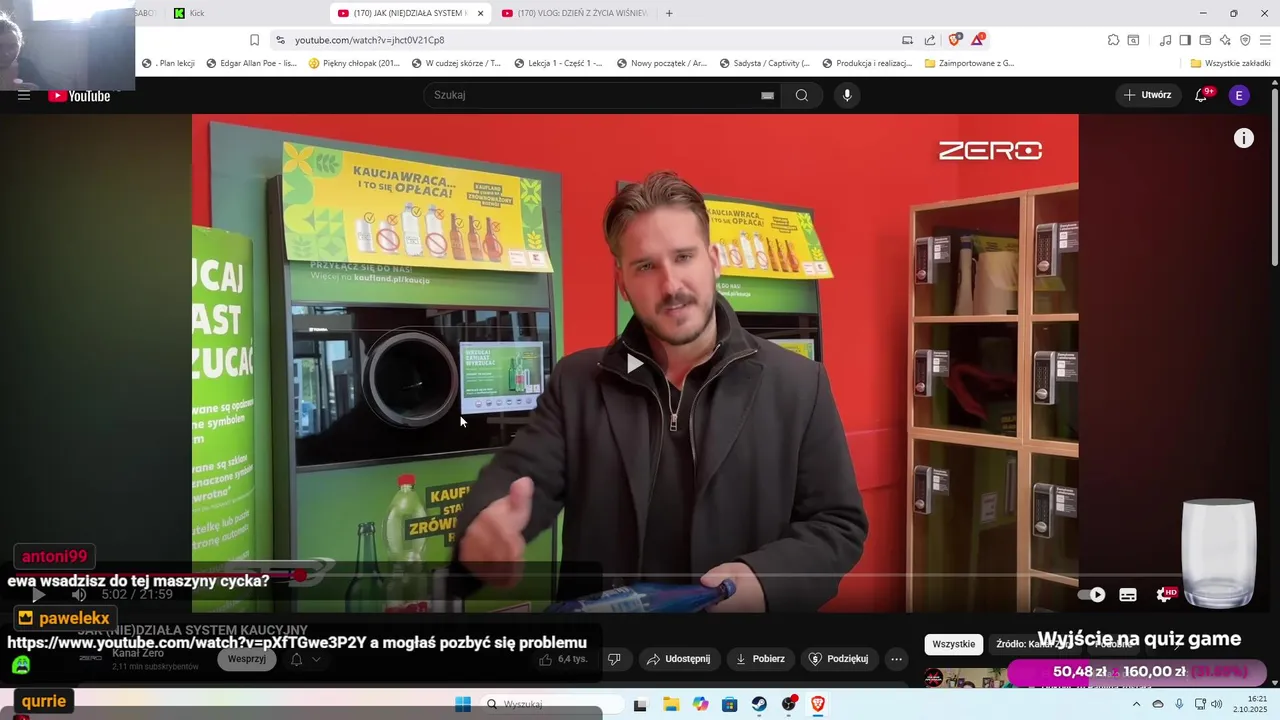Start voice search with the microphone
The width and height of the screenshot is (1280, 720).
pos(847,95)
